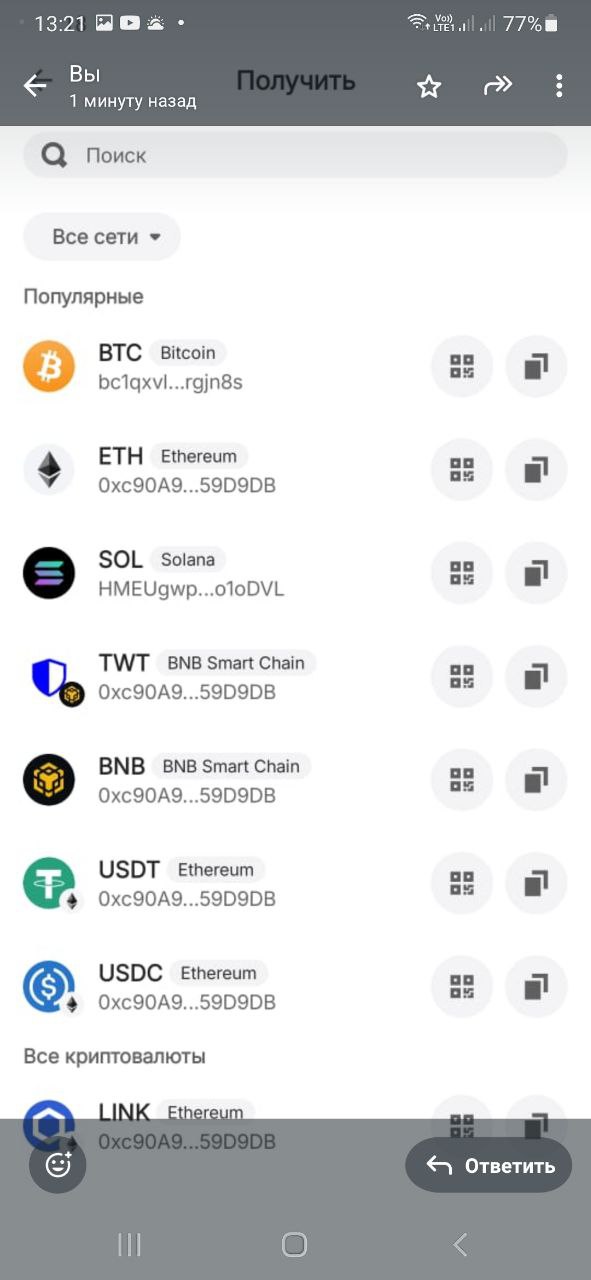Open the emoji reaction button
Screen dimensions: 591x1280
[x=58, y=1164]
